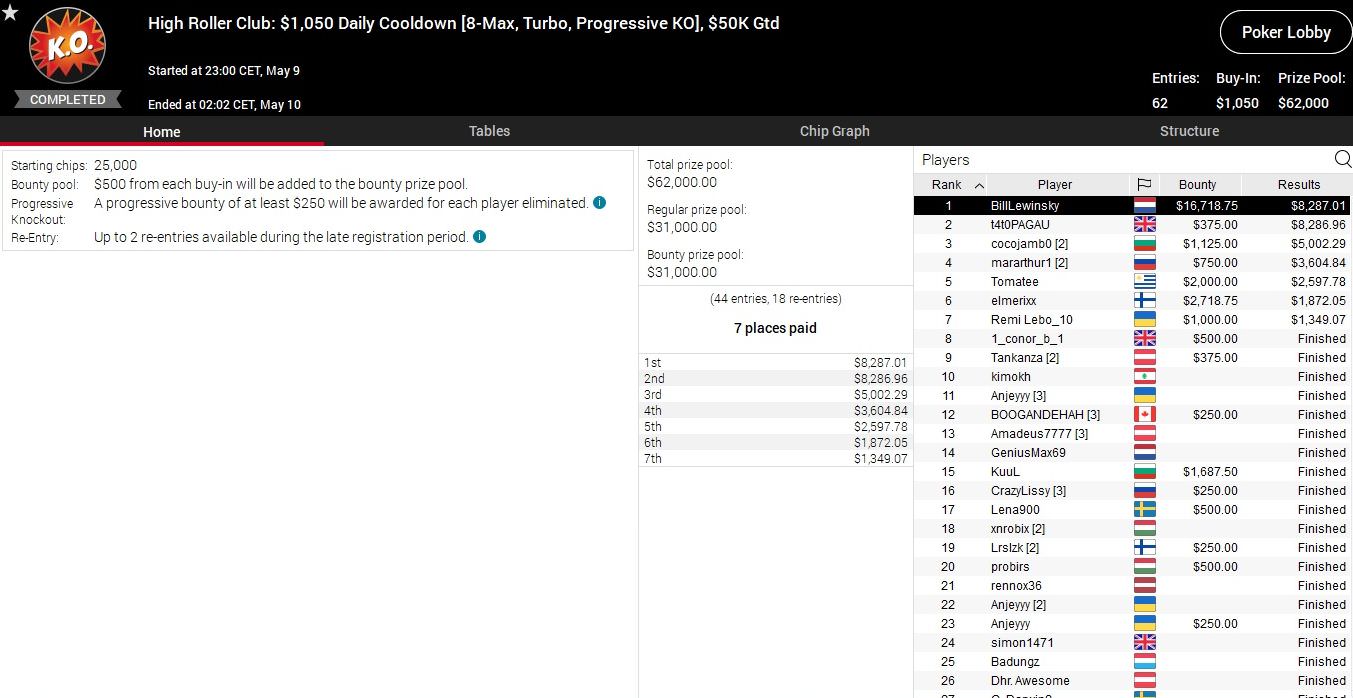Image resolution: width=1353 pixels, height=698 pixels.
Task: Sort by Player column header
Action: click(x=1054, y=185)
